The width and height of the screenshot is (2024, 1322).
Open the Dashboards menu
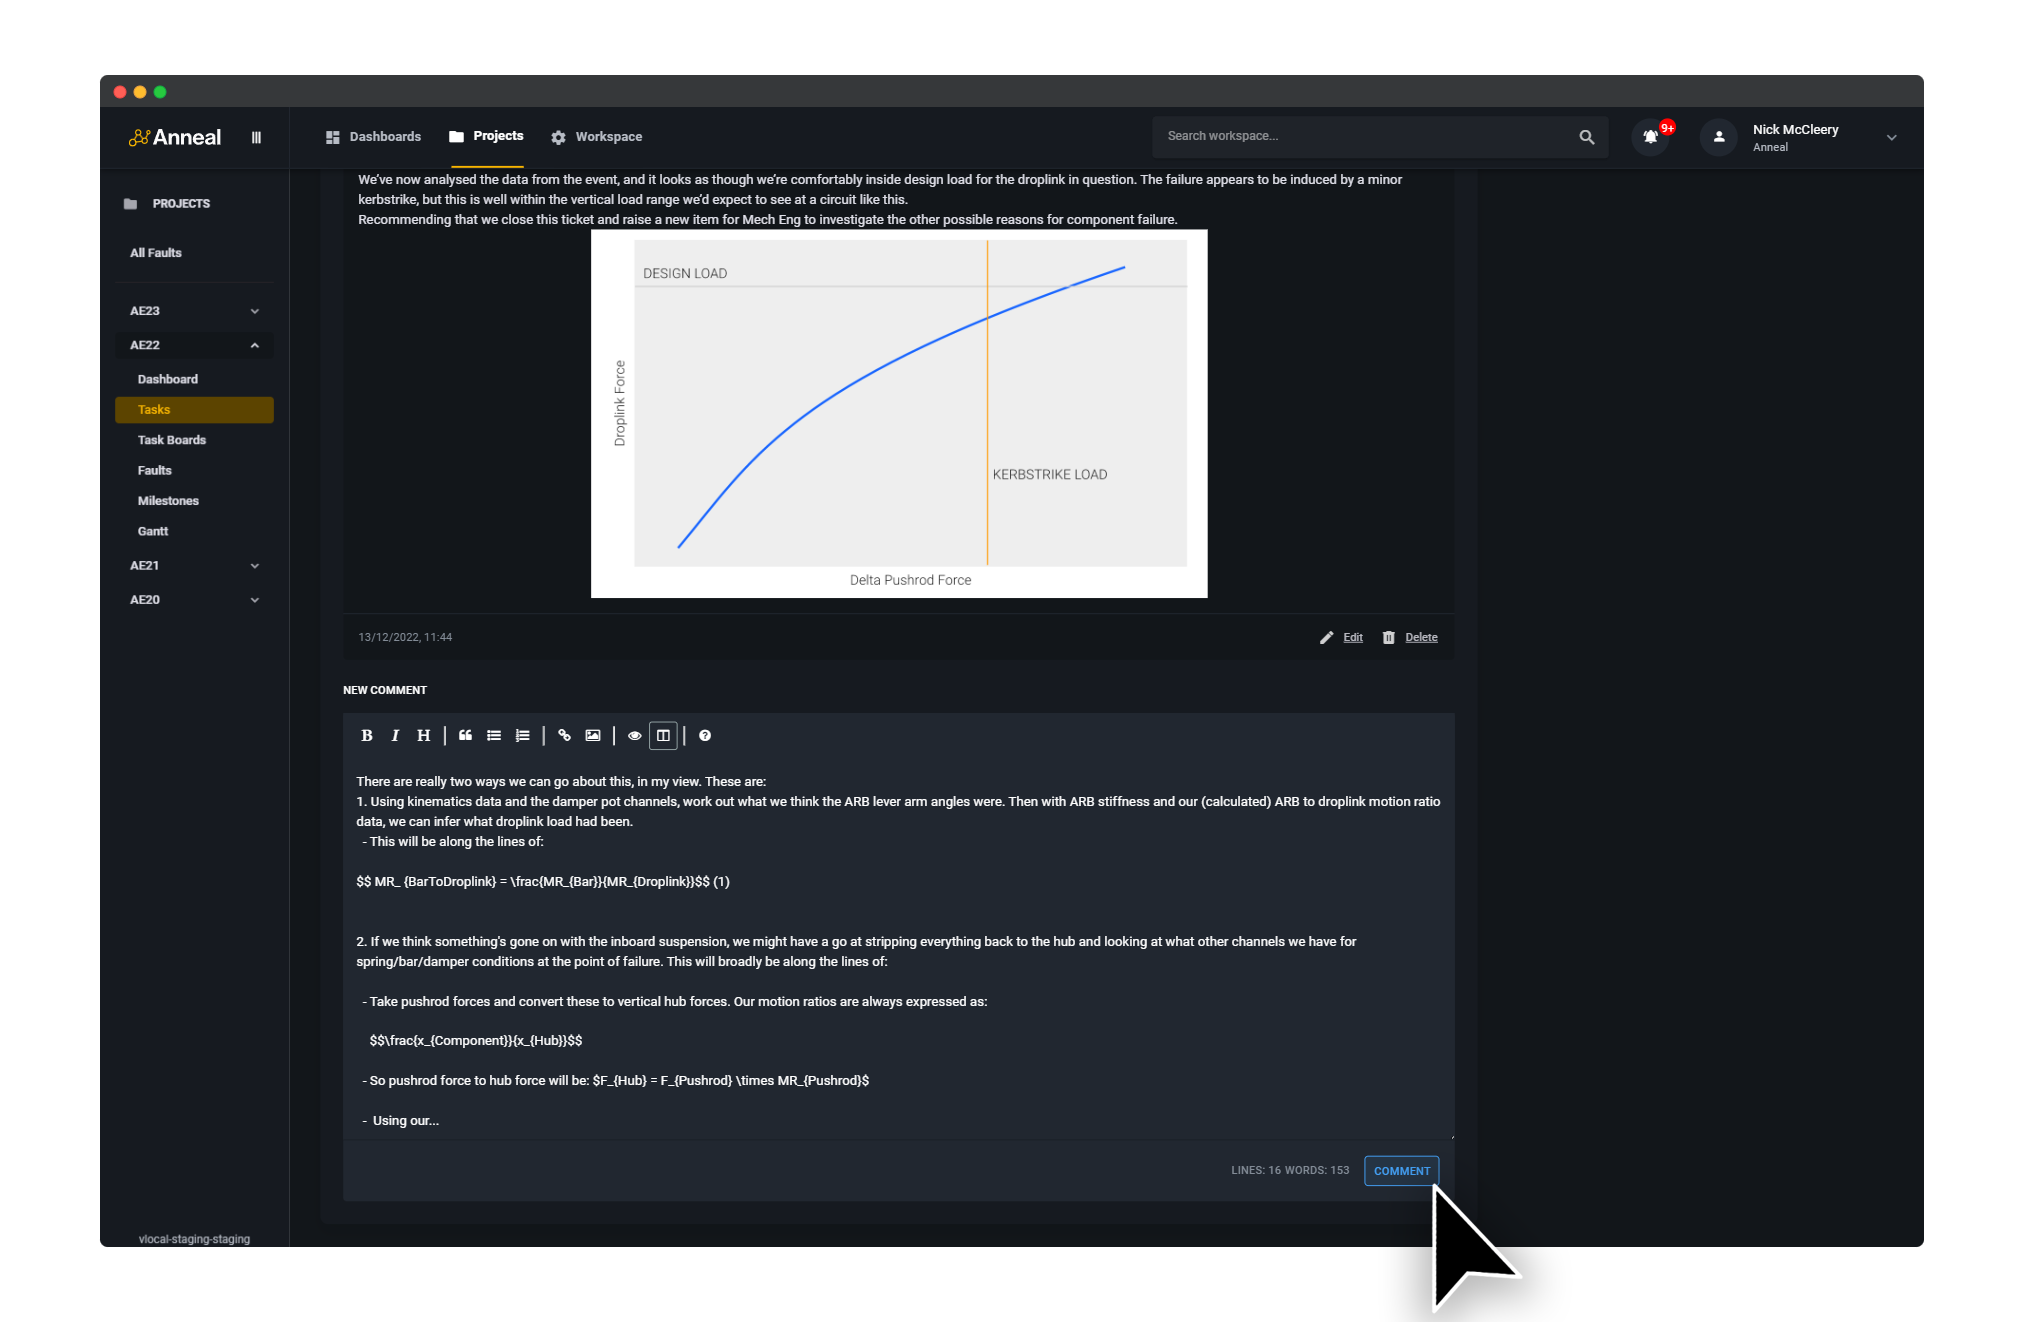(384, 136)
